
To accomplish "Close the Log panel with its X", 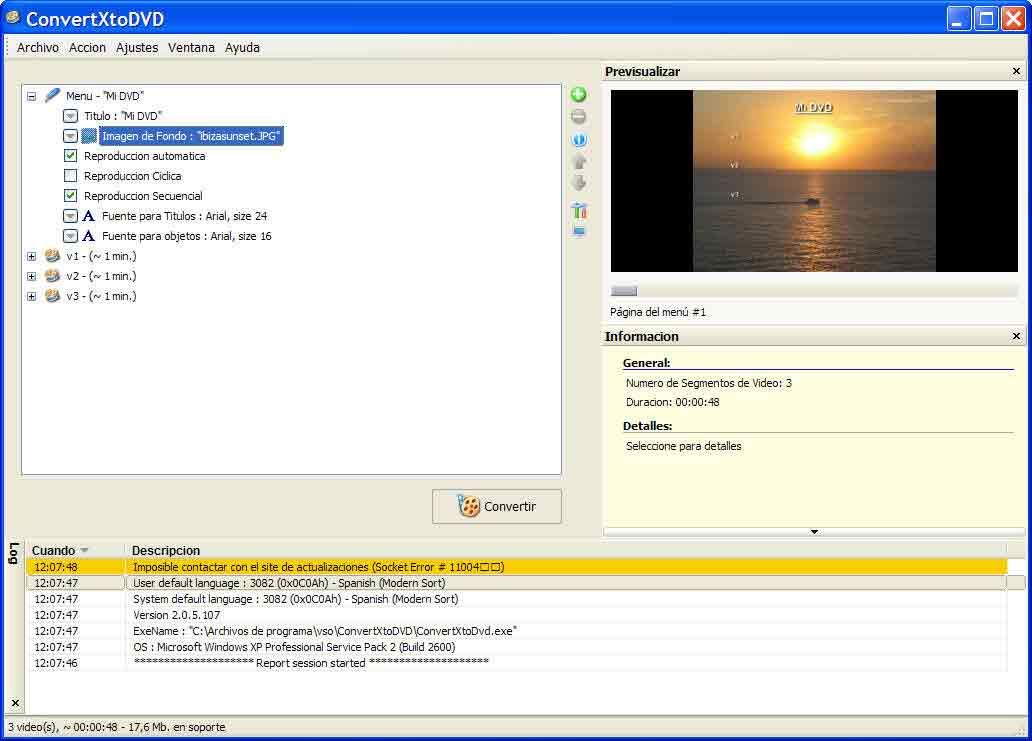I will click(15, 703).
